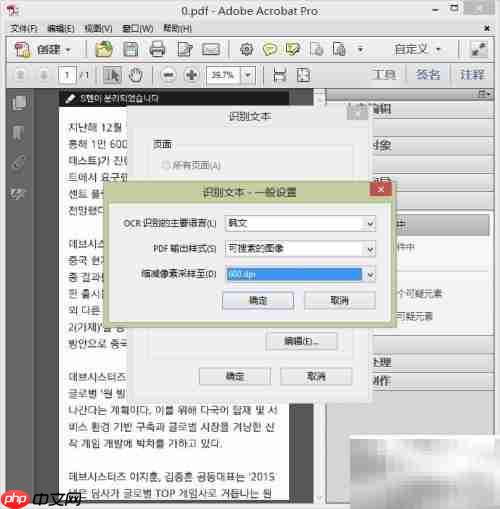Close the document with menu-bar X

point(487,28)
